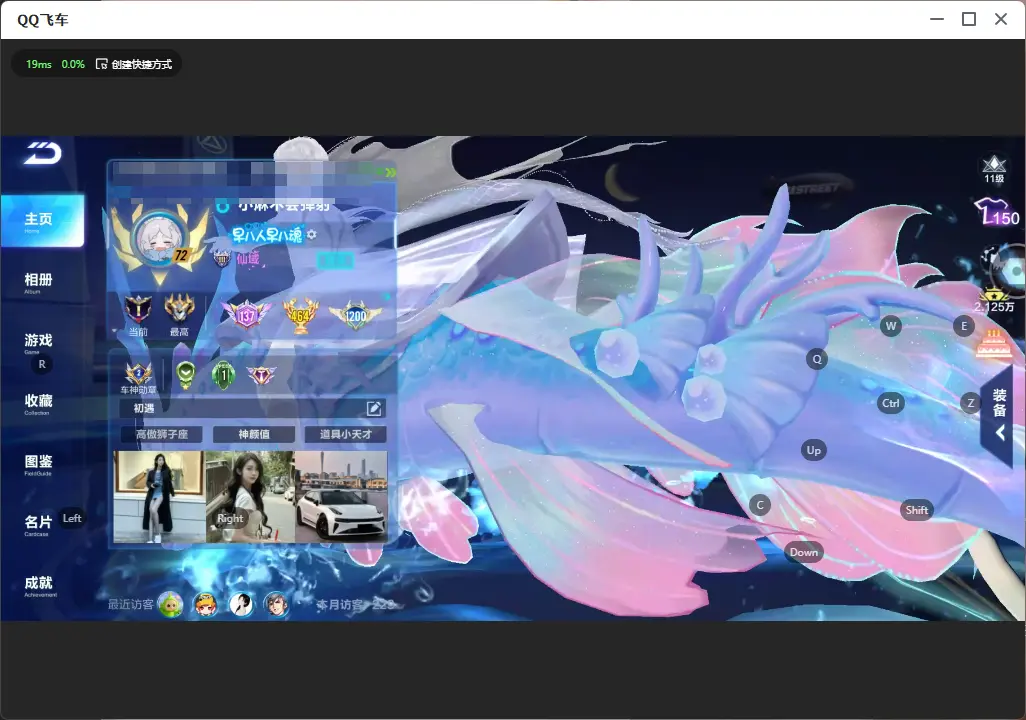Click the W key overlay button
Screen dimensions: 1026x720
(x=891, y=326)
